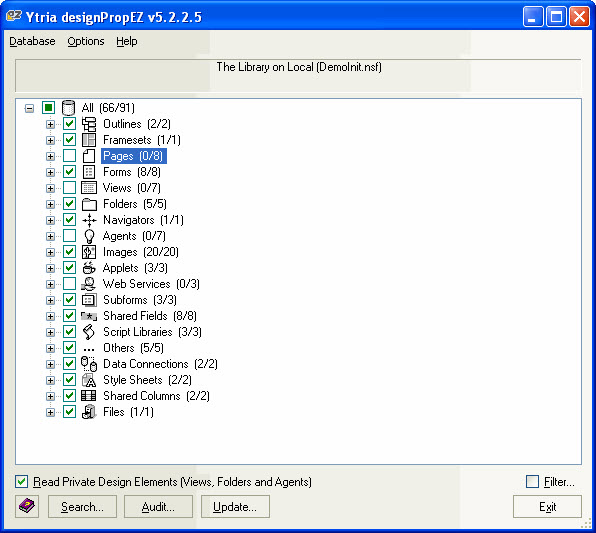Image resolution: width=596 pixels, height=533 pixels.
Task: Expand the Web Services node
Action: pyautogui.click(x=50, y=284)
